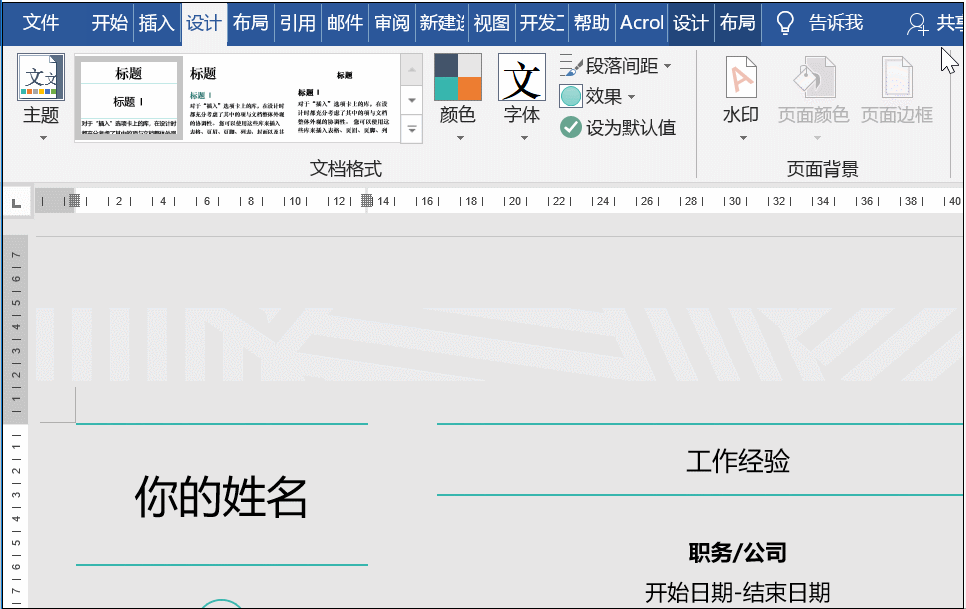Click the 共享 share person icon

917,24
